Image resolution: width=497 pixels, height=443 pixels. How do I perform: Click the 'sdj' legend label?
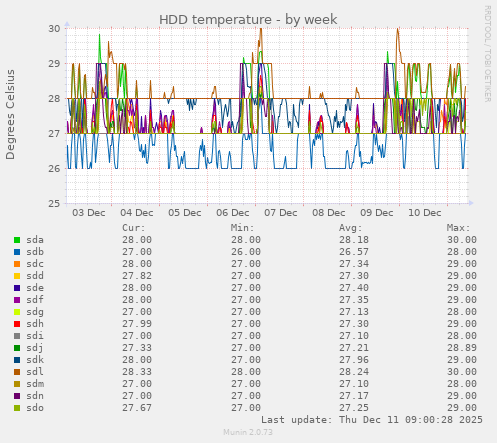(35, 348)
